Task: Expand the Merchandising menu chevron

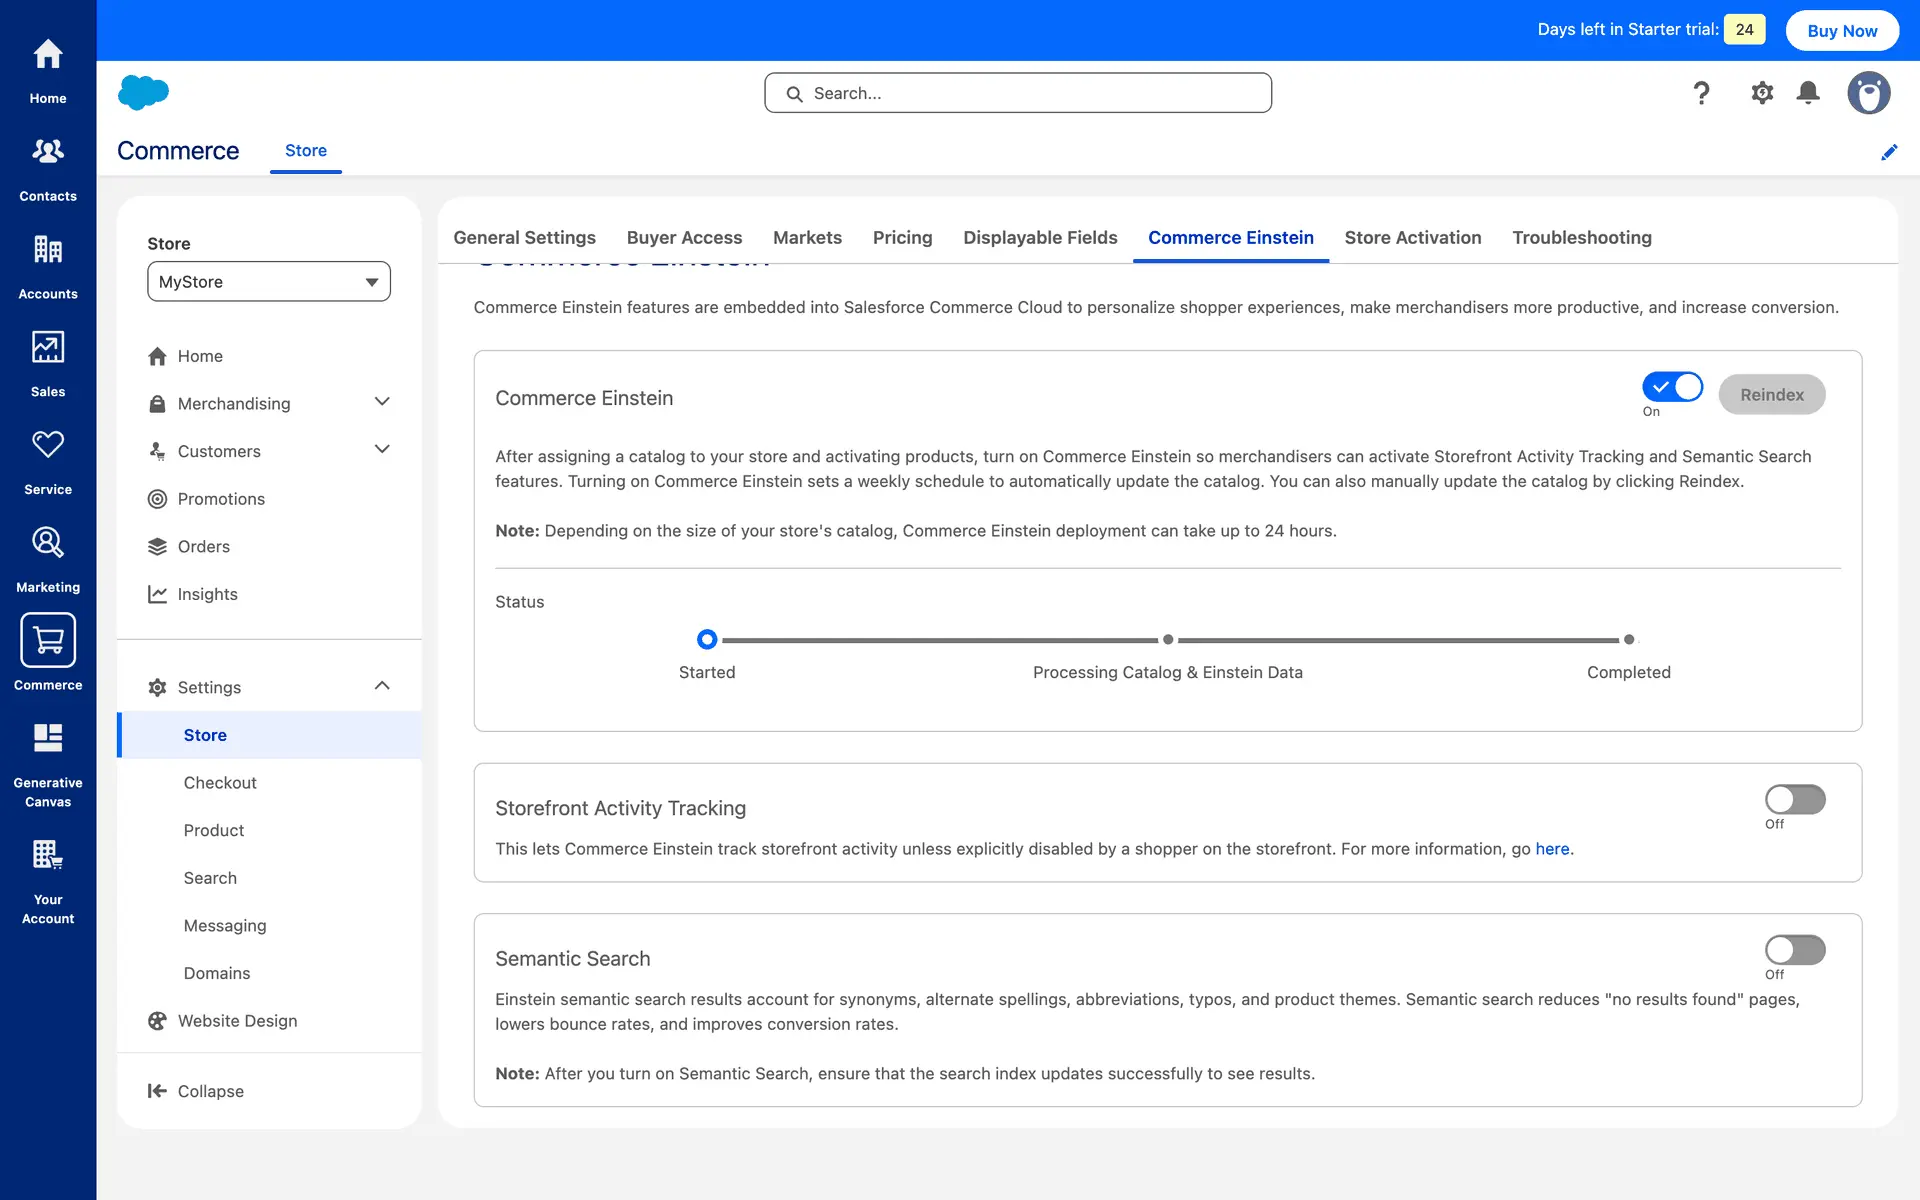Action: coord(382,402)
